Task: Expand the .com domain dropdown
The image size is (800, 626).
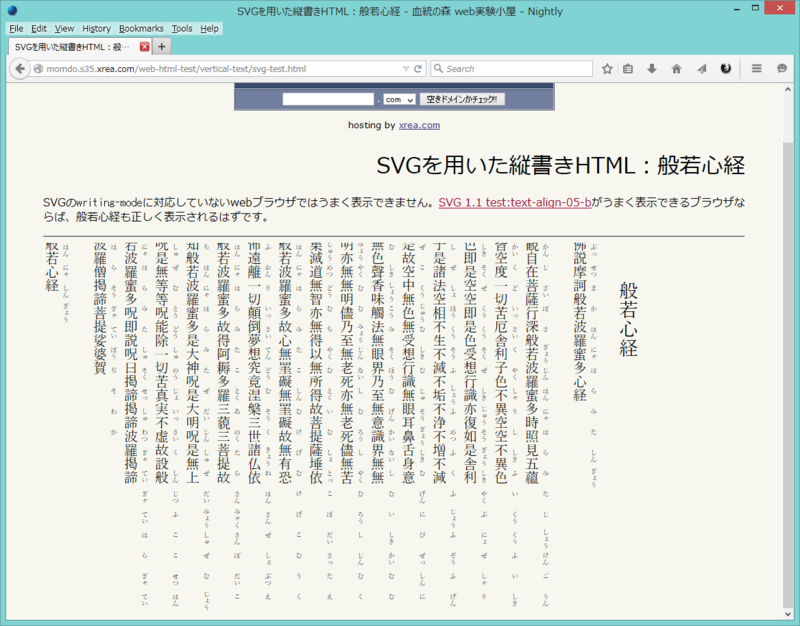Action: point(399,99)
